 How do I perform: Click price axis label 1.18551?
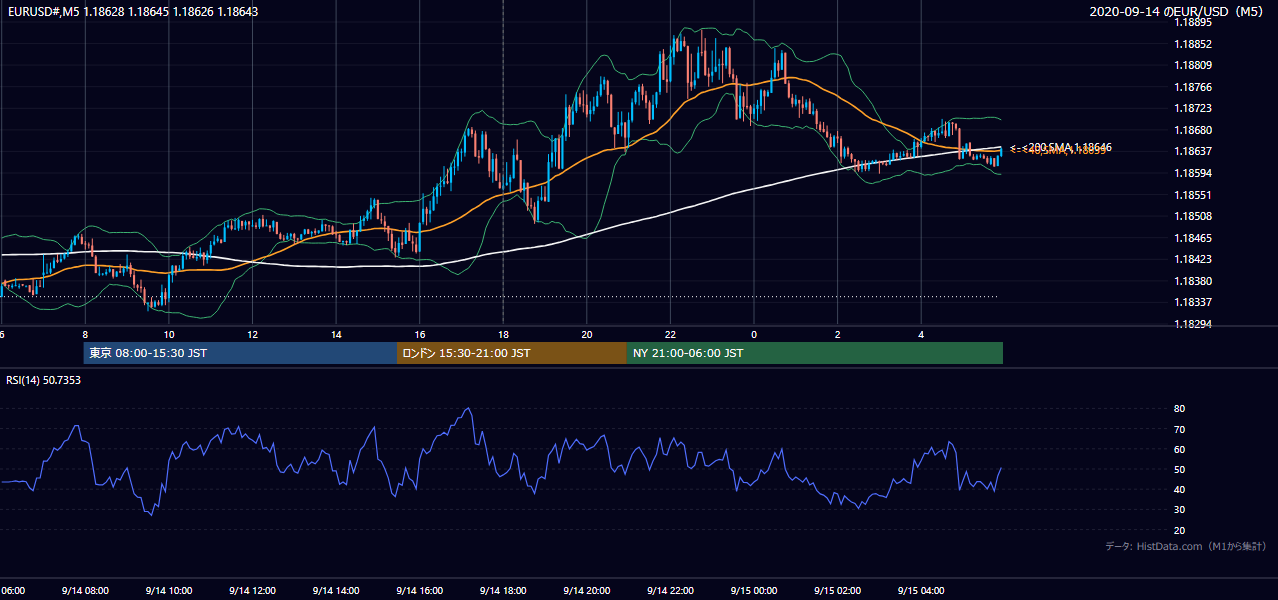tap(1192, 195)
